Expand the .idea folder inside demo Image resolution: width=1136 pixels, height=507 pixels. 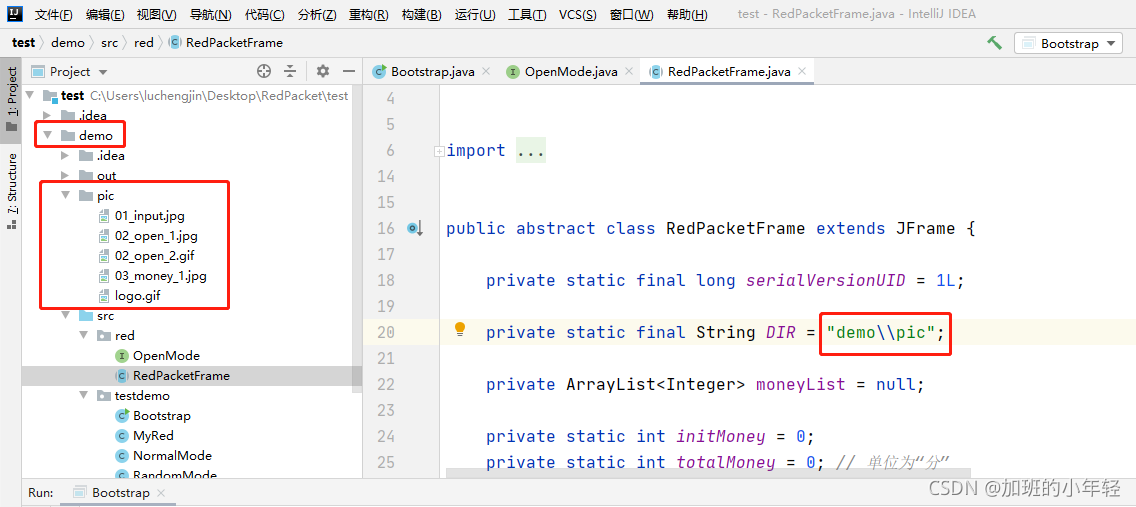(x=65, y=156)
